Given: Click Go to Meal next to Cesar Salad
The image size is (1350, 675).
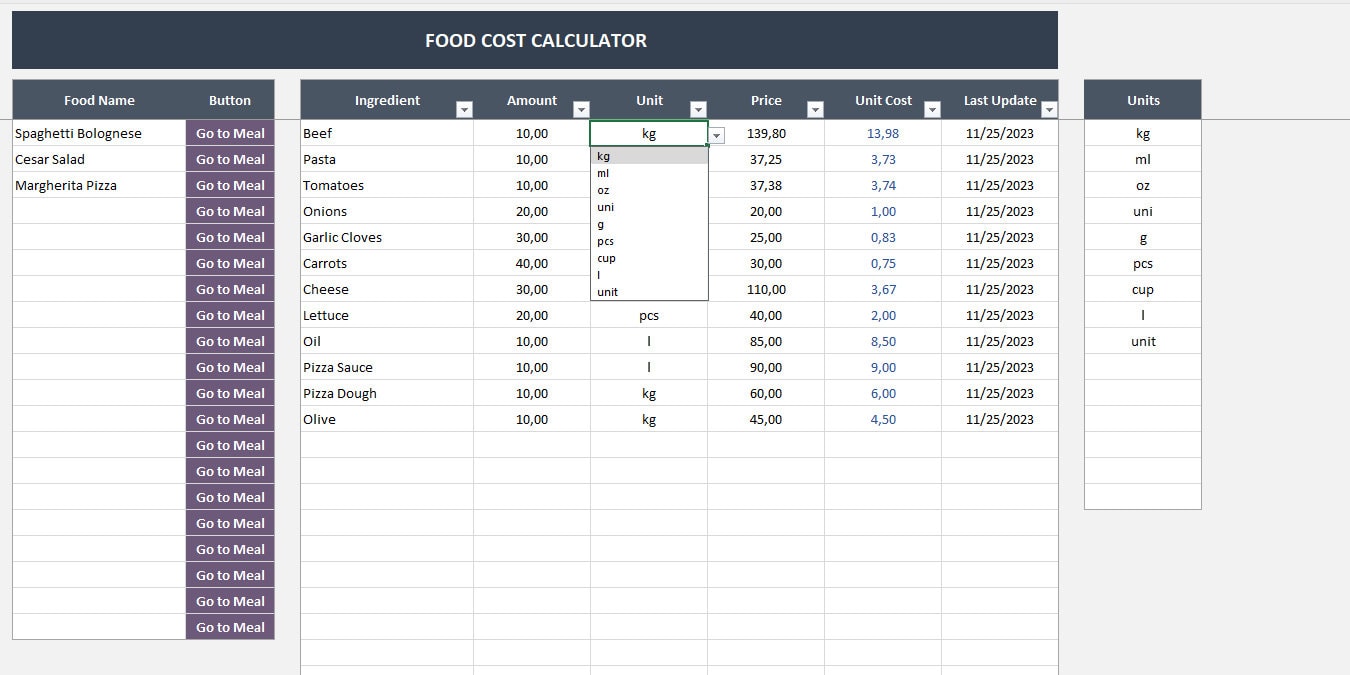Looking at the screenshot, I should tap(229, 159).
